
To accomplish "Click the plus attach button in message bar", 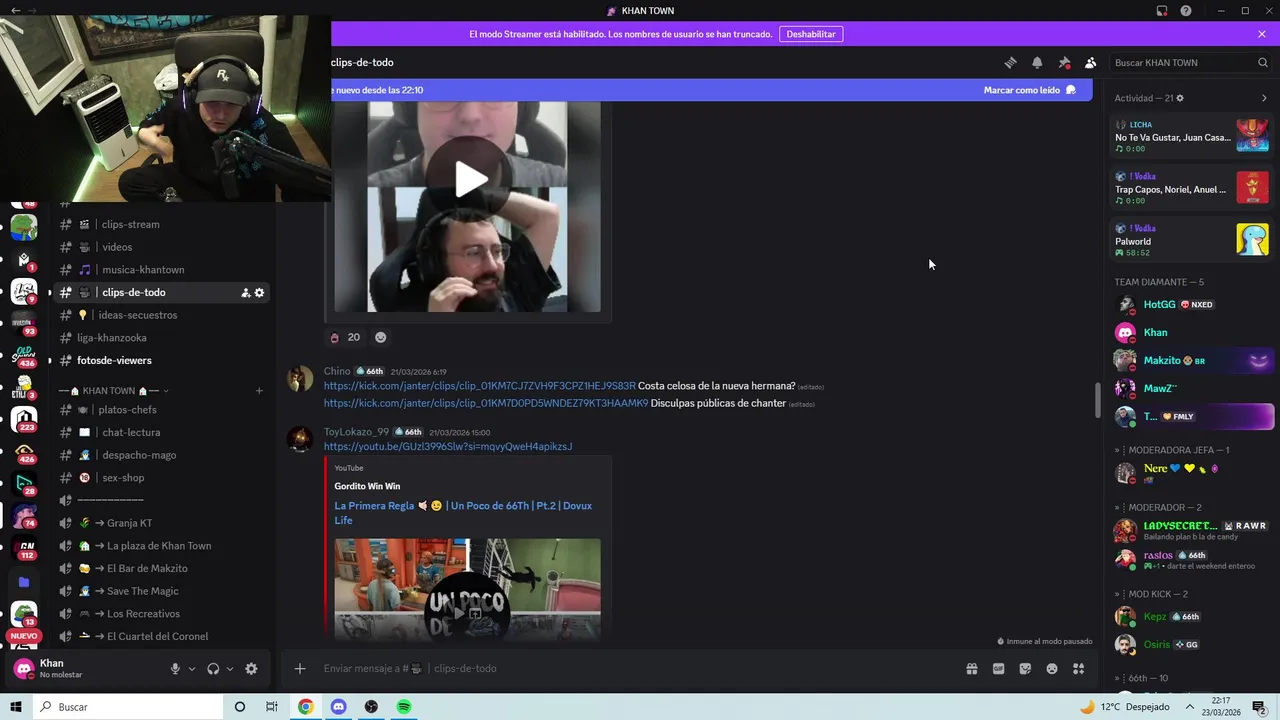I will coord(300,668).
